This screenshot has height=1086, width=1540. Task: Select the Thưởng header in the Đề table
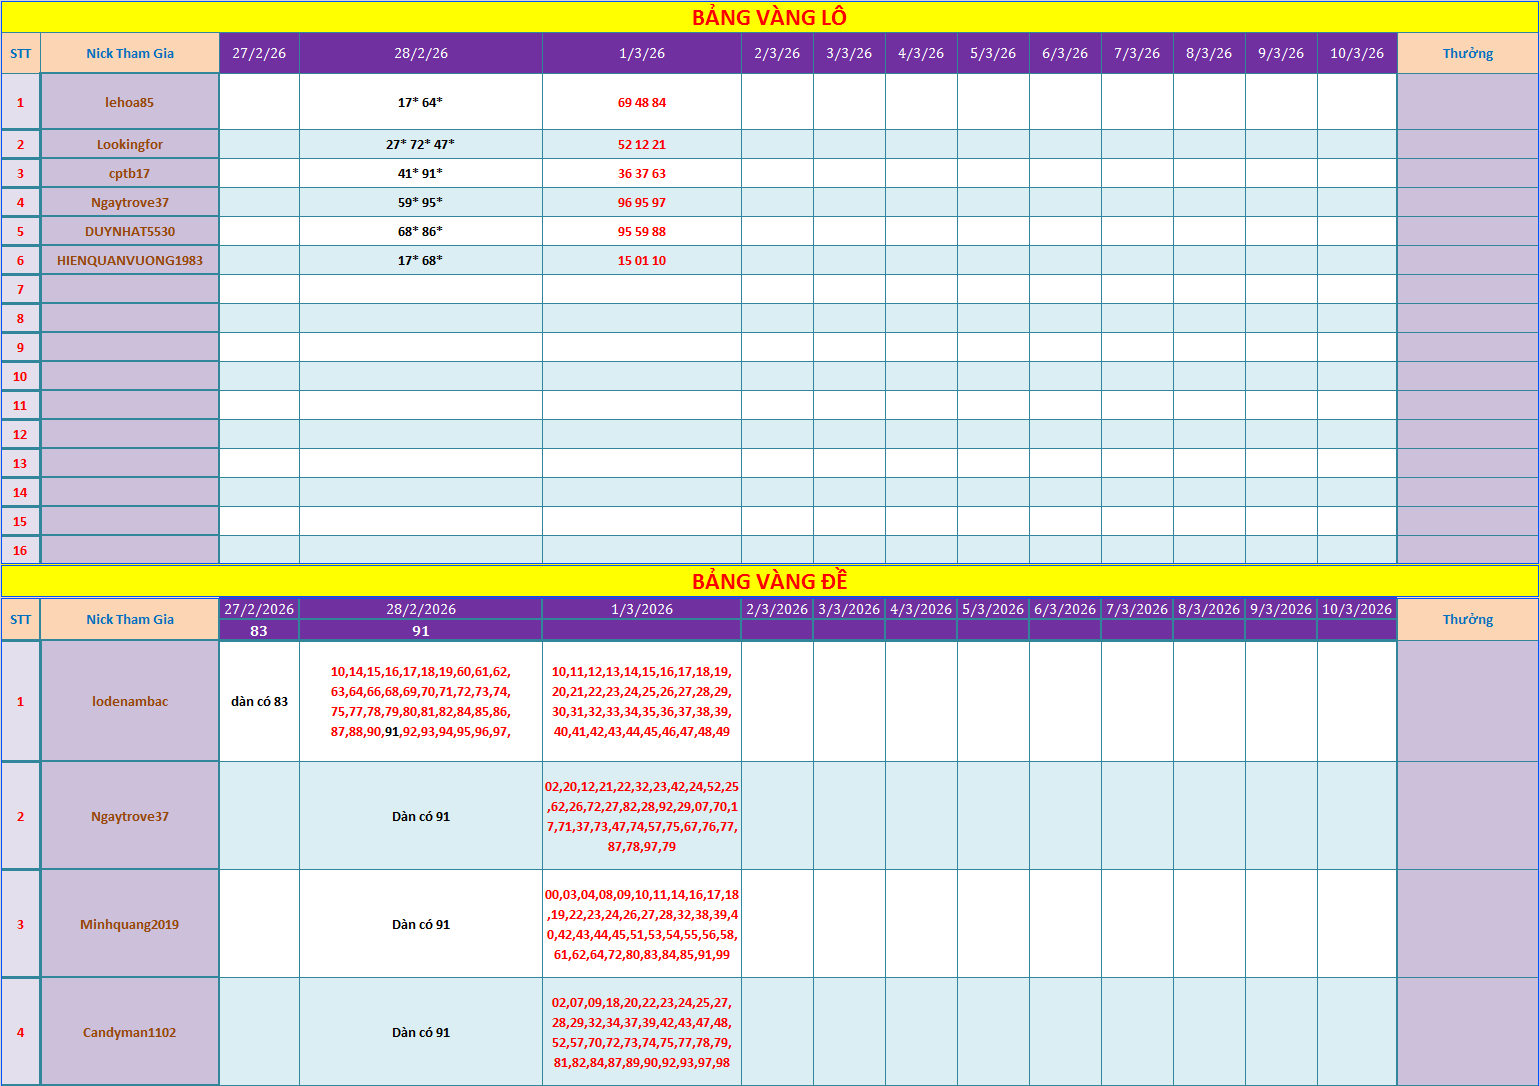coord(1467,619)
